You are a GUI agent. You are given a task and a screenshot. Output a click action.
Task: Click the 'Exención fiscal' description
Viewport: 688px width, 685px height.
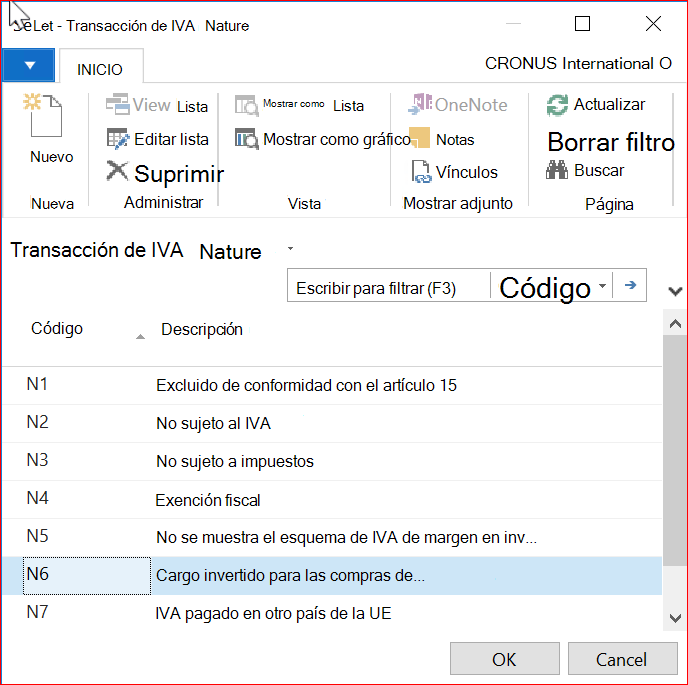[x=208, y=500]
